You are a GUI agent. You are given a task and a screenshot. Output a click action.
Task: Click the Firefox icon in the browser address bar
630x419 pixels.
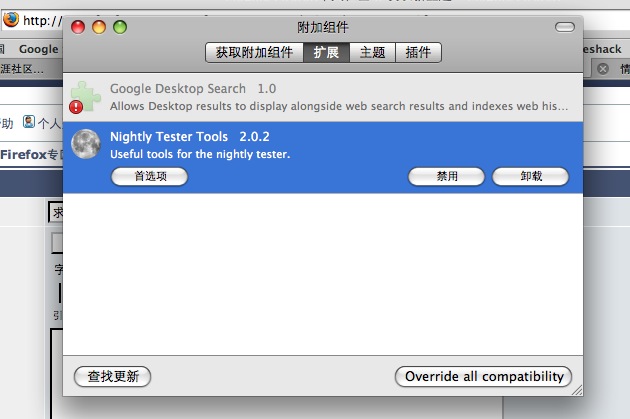pyautogui.click(x=11, y=19)
